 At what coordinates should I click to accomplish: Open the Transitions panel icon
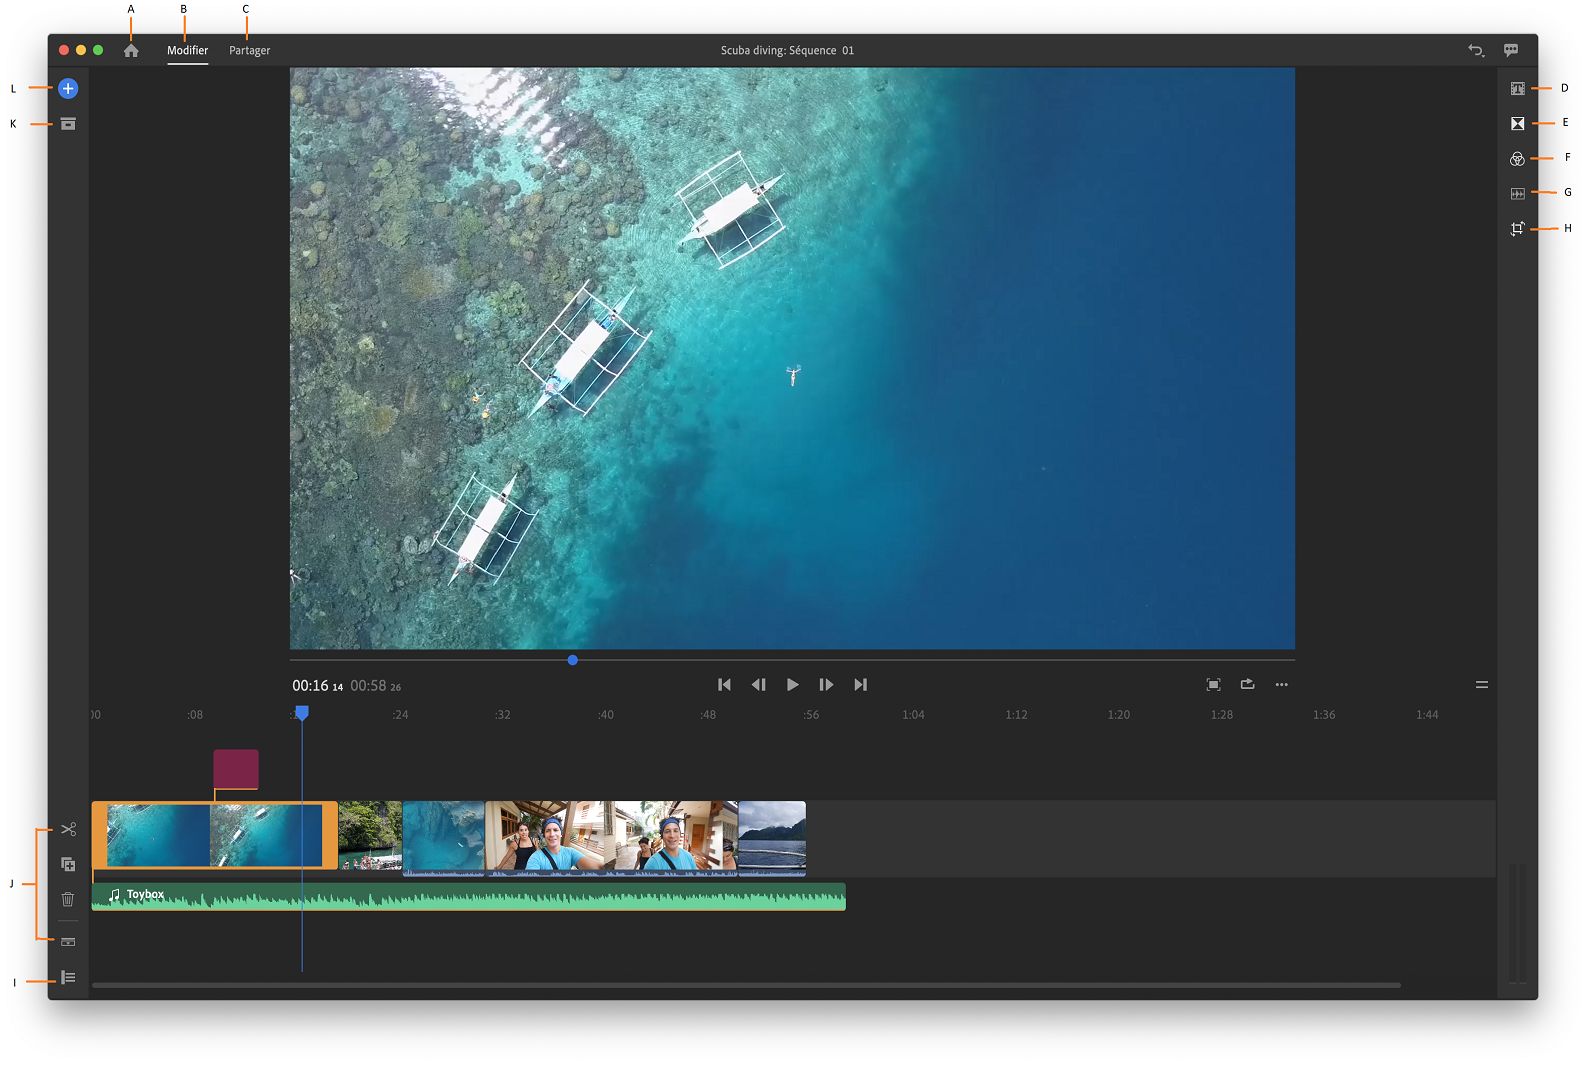(1517, 123)
